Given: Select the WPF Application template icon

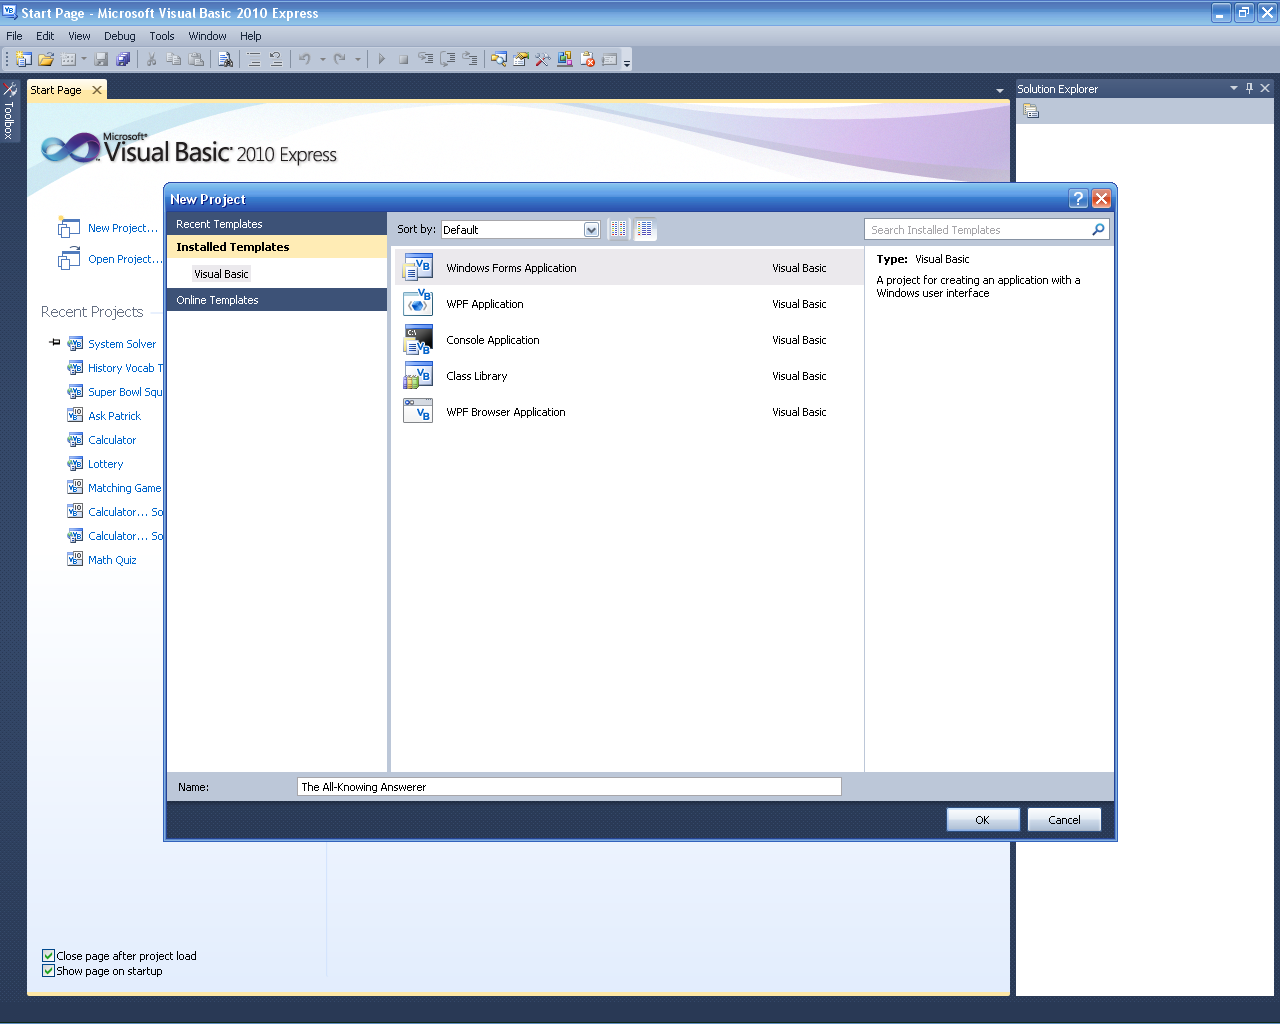Looking at the screenshot, I should [x=418, y=304].
